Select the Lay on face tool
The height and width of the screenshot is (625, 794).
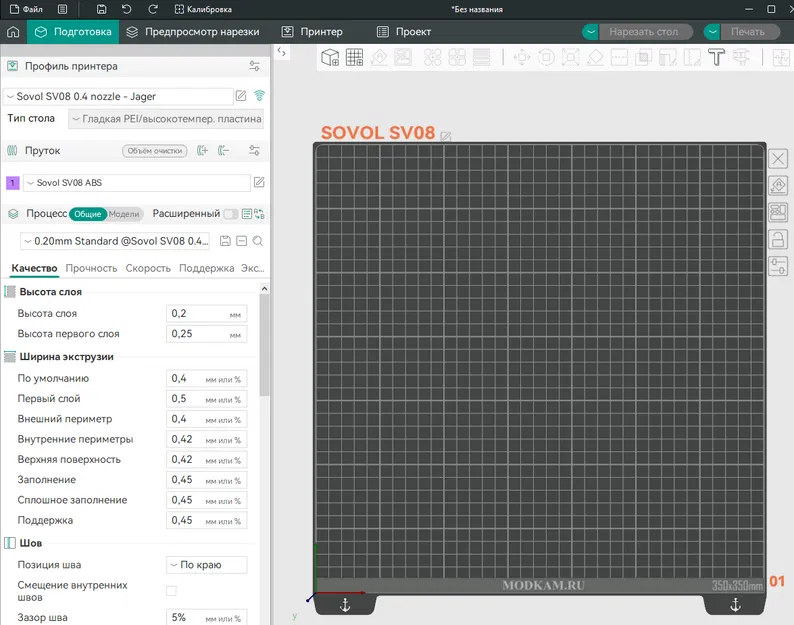(594, 57)
